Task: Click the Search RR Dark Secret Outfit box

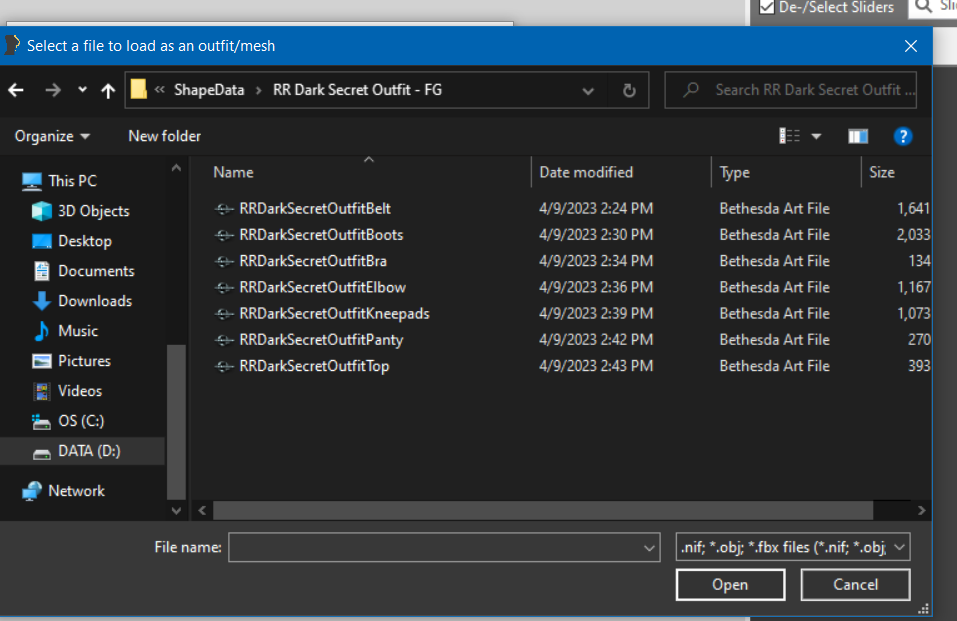Action: pyautogui.click(x=790, y=90)
